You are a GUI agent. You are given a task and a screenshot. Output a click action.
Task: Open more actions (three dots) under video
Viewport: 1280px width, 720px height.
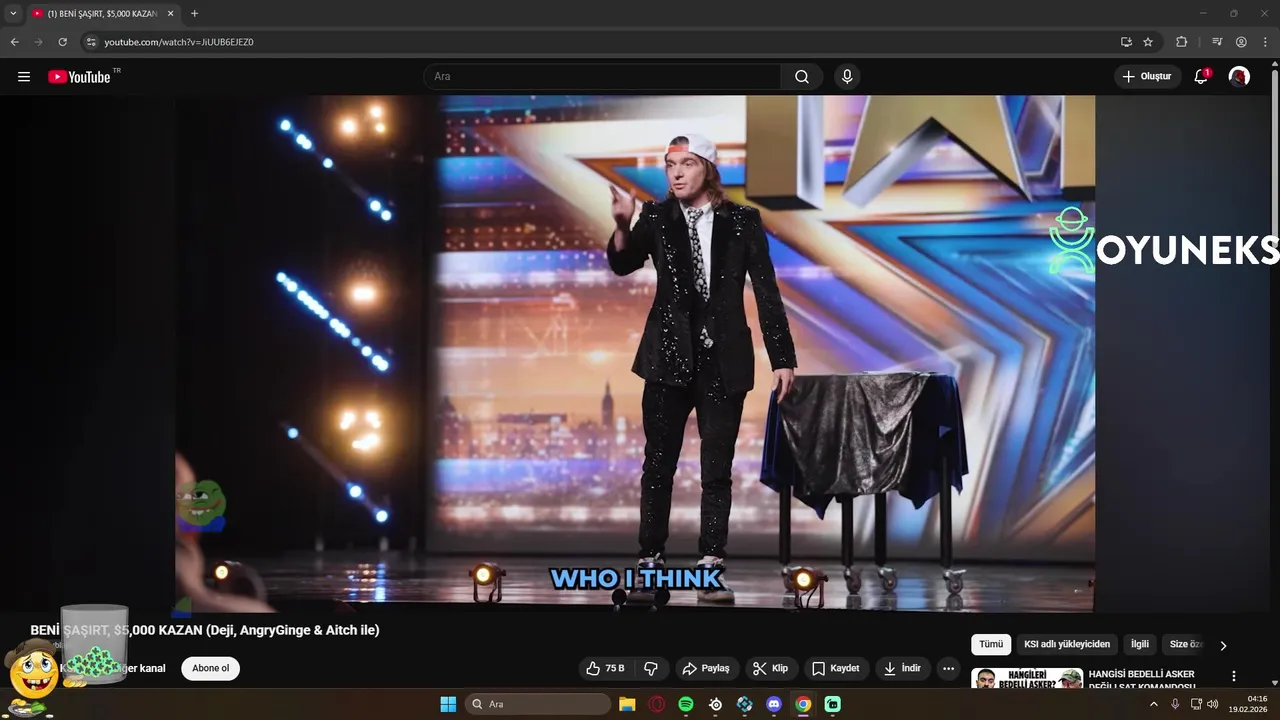(948, 668)
